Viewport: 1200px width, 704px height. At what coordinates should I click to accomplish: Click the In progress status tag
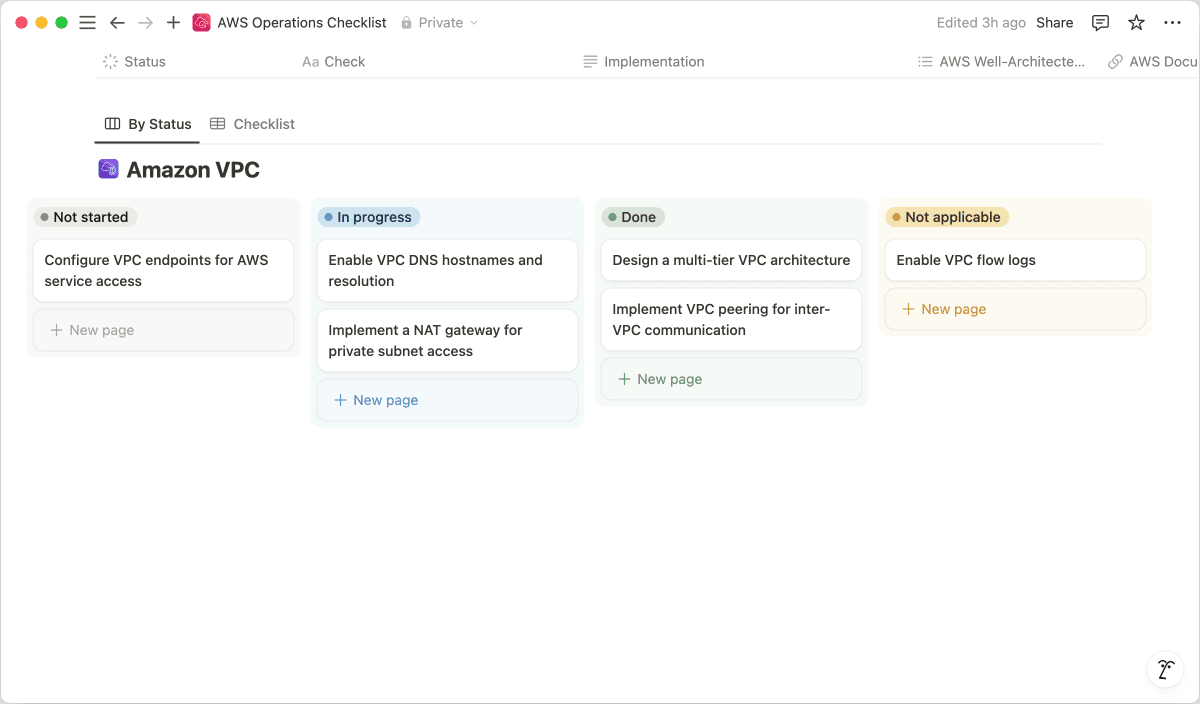[369, 217]
